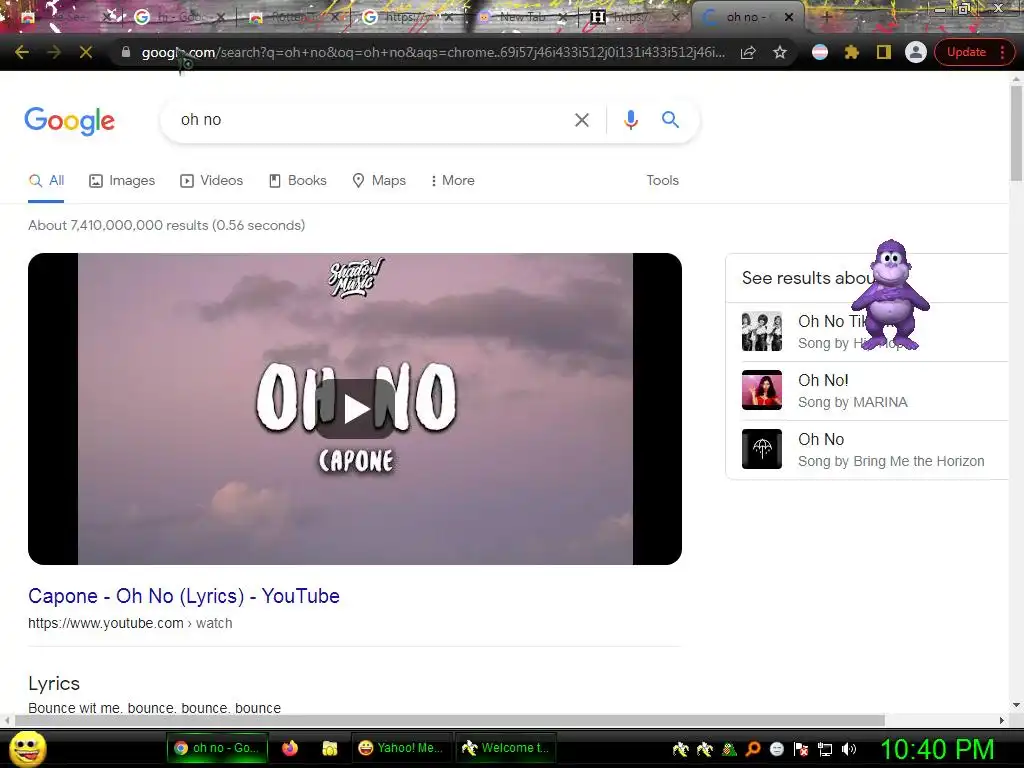Close the active 'oh no' browser tab
Screen dimensions: 1024x768
[789, 17]
